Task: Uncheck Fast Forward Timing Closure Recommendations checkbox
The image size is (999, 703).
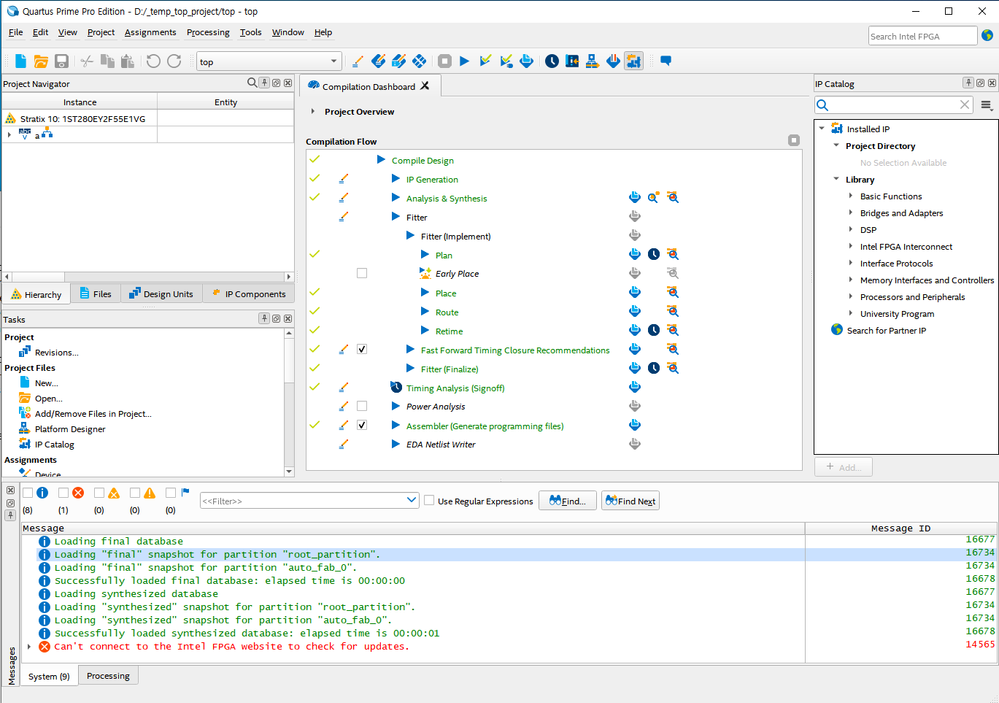Action: coord(362,350)
